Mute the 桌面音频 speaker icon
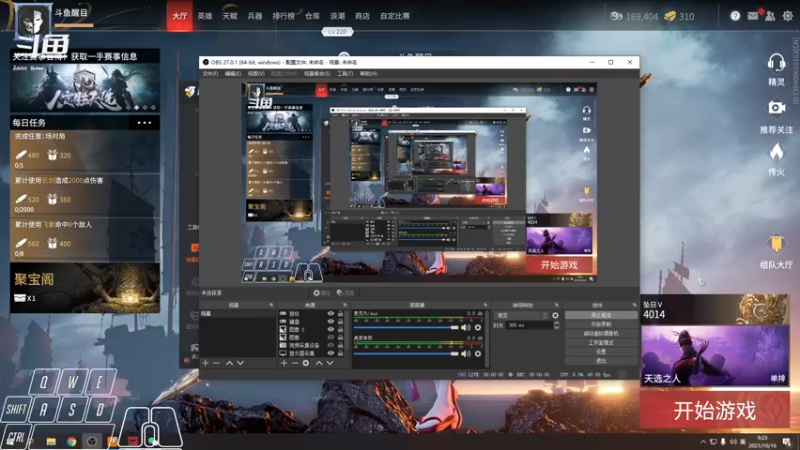The height and width of the screenshot is (450, 800). (465, 354)
